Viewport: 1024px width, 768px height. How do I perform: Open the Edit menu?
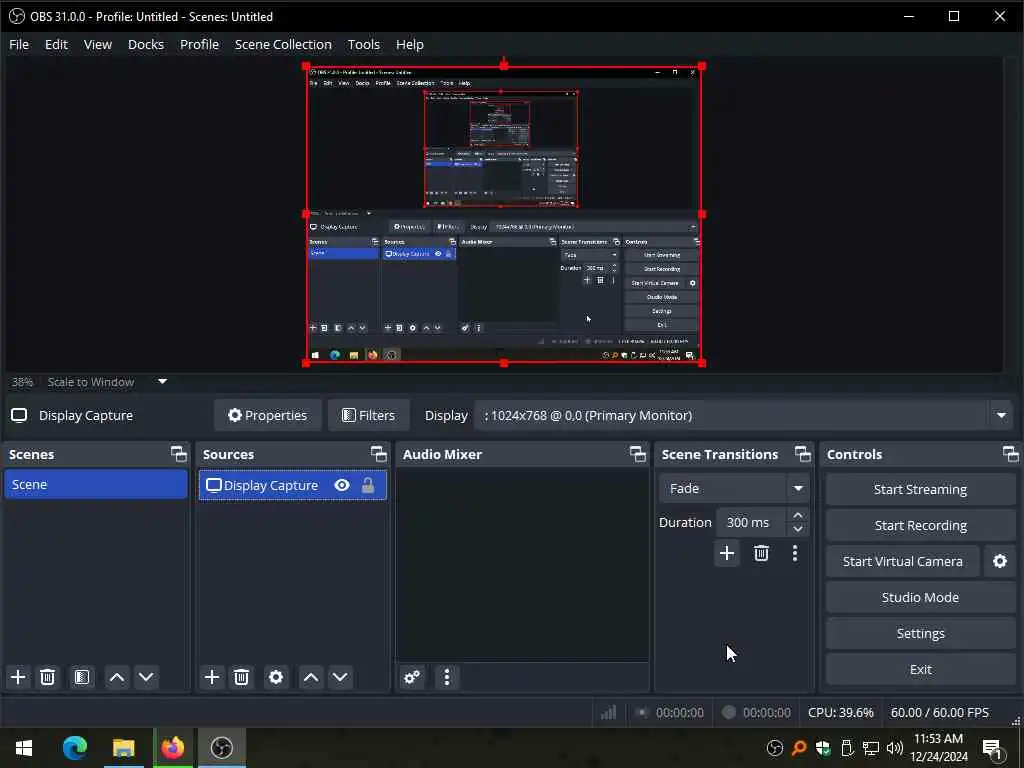tap(56, 44)
